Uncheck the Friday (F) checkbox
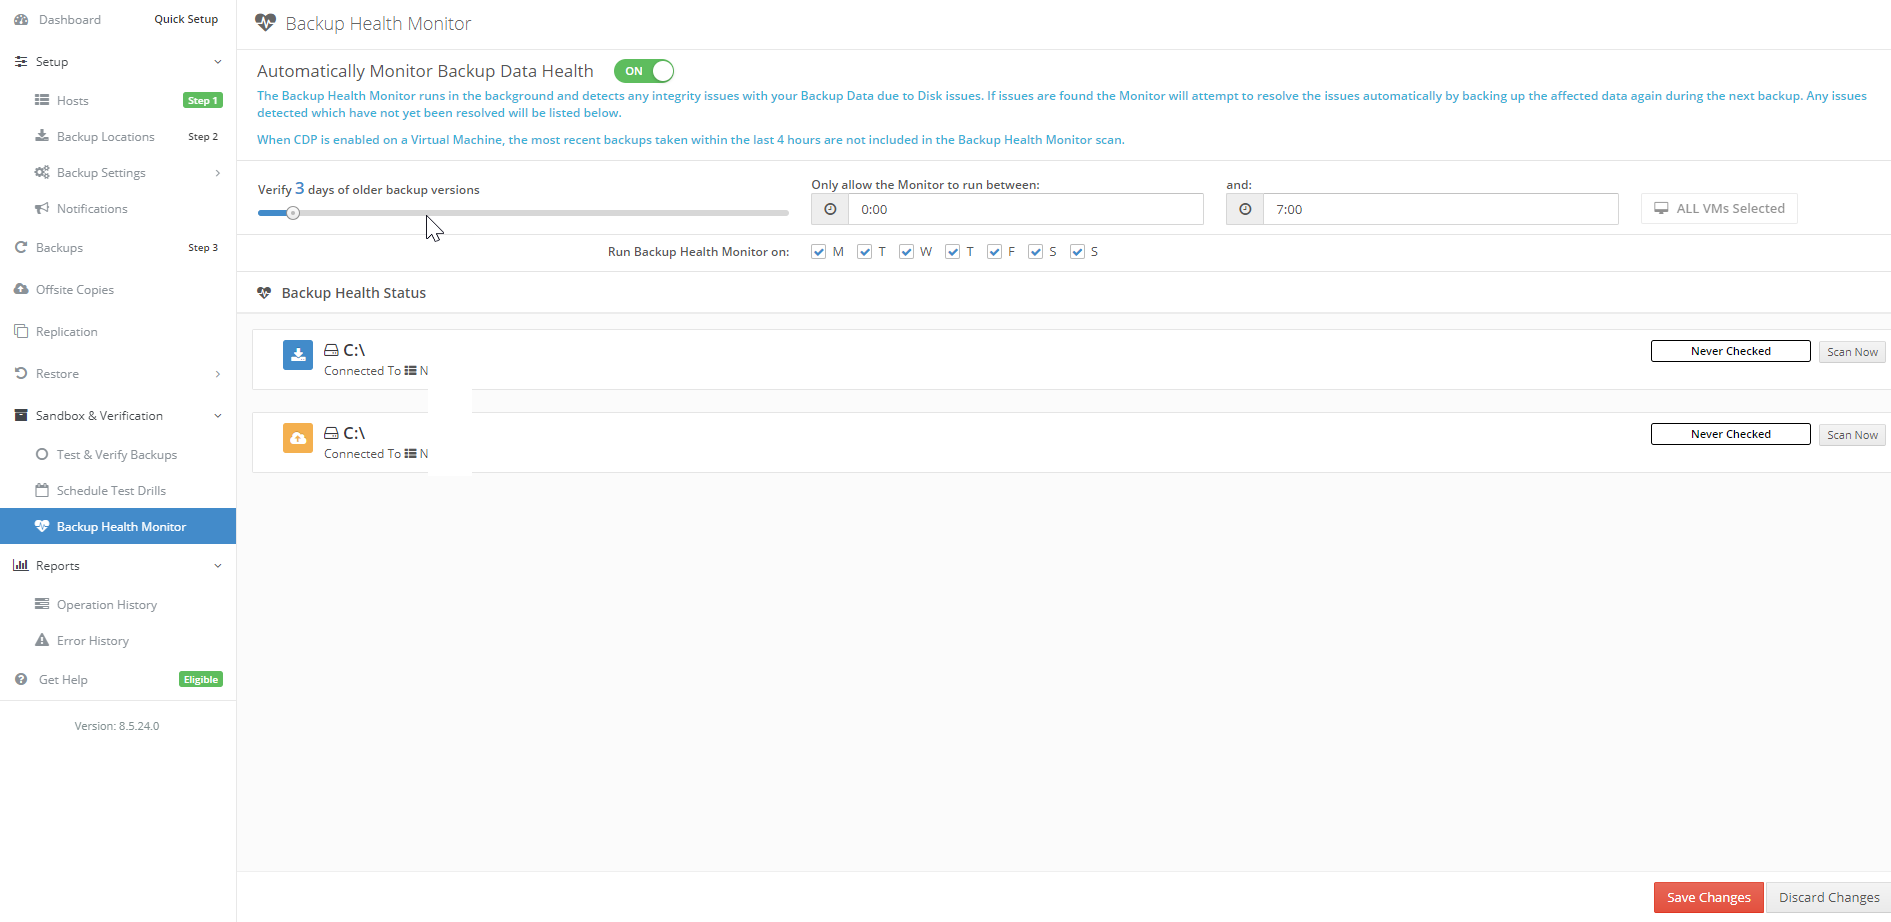The image size is (1891, 922). pos(994,252)
